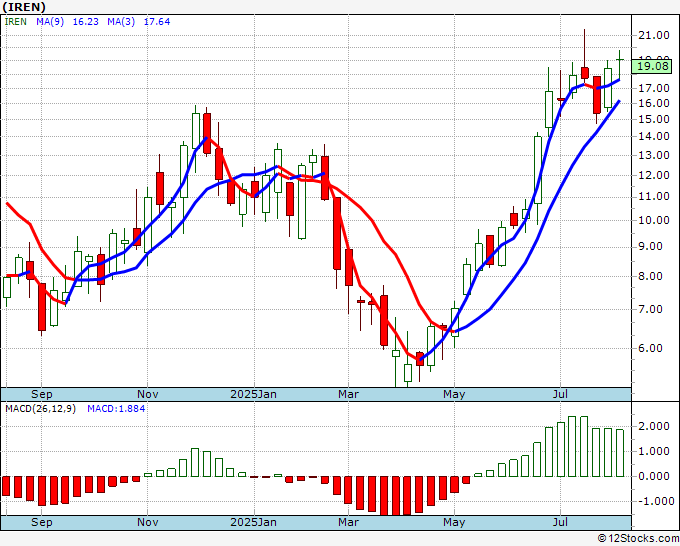This screenshot has width=680, height=546.
Task: Select Mar on the MACD panel time axis
Action: click(349, 522)
